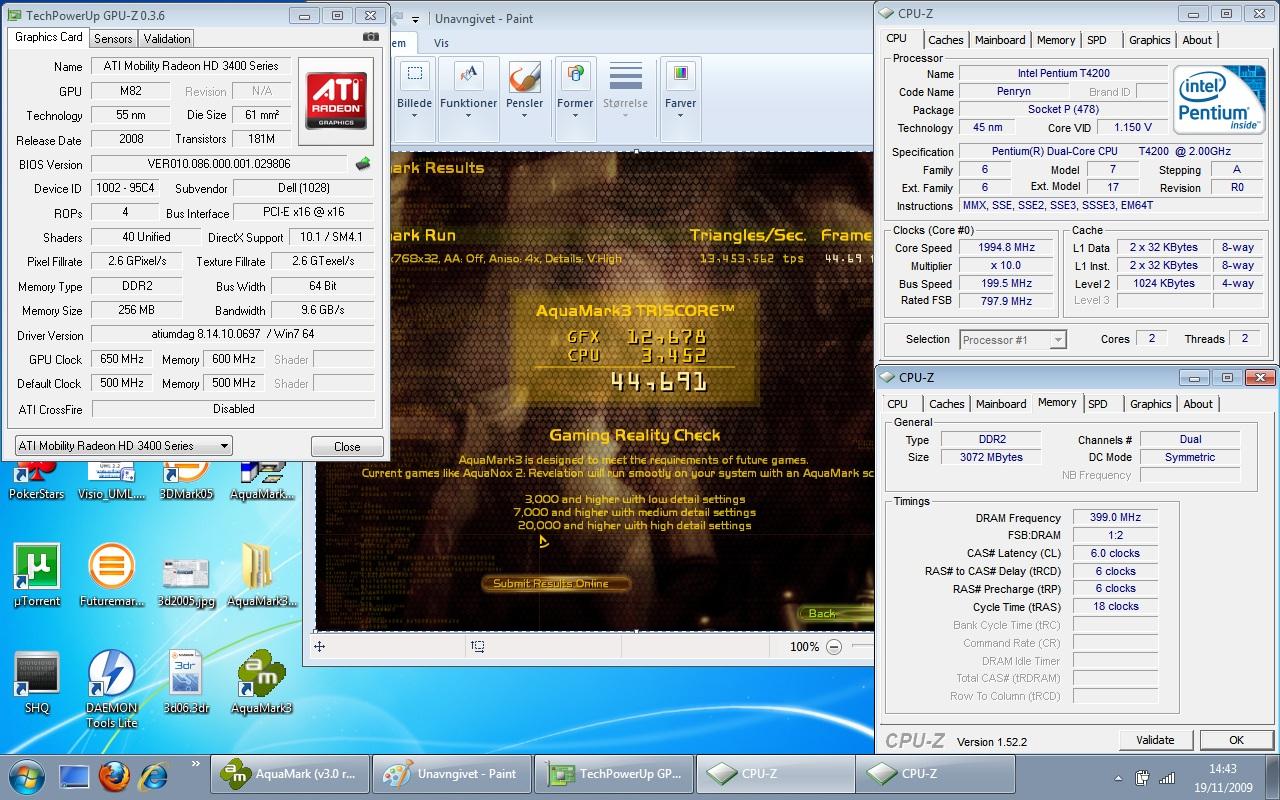Open the GPU selection dropdown in GPU-Z

coord(123,446)
